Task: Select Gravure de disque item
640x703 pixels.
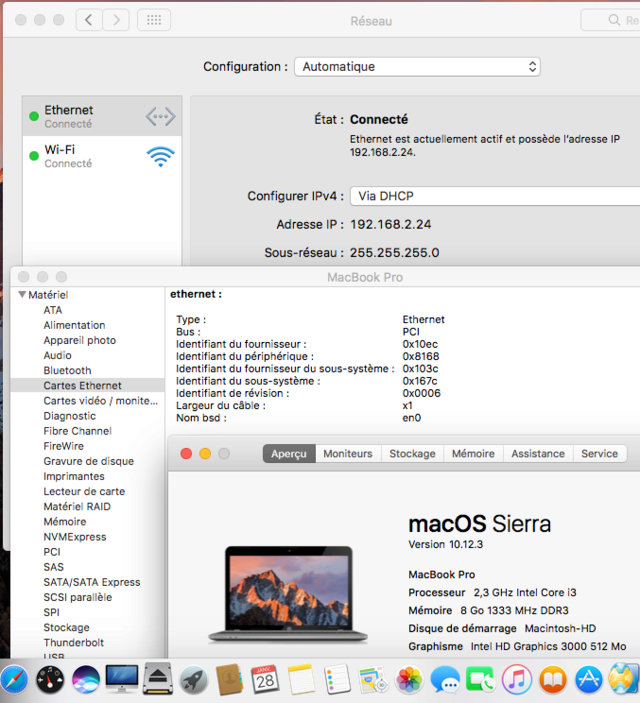Action: 89,462
